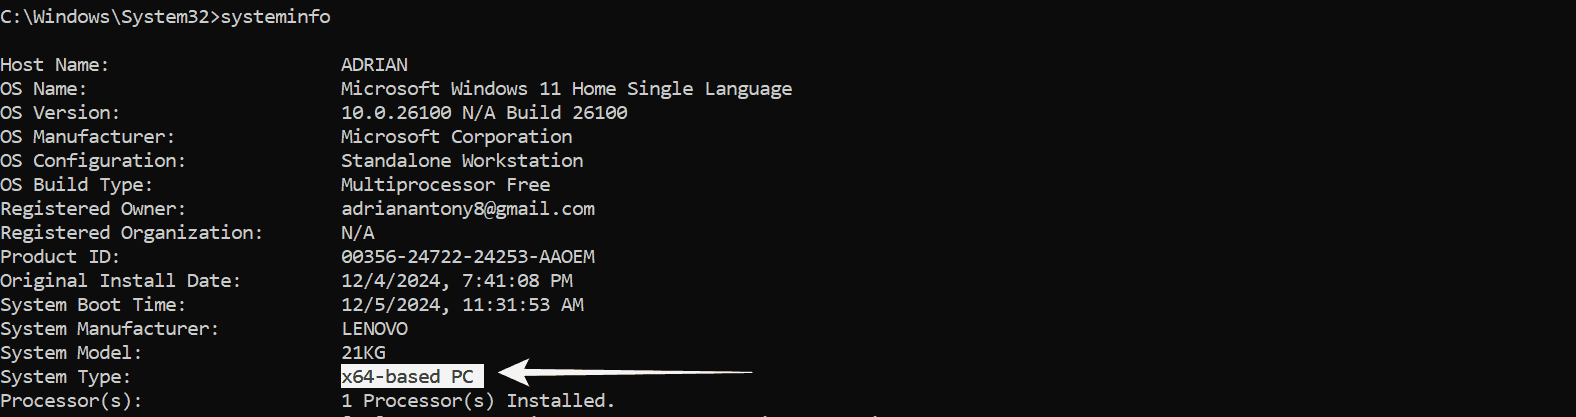The width and height of the screenshot is (1576, 417).
Task: Click the System Boot Time value
Action: tap(462, 304)
